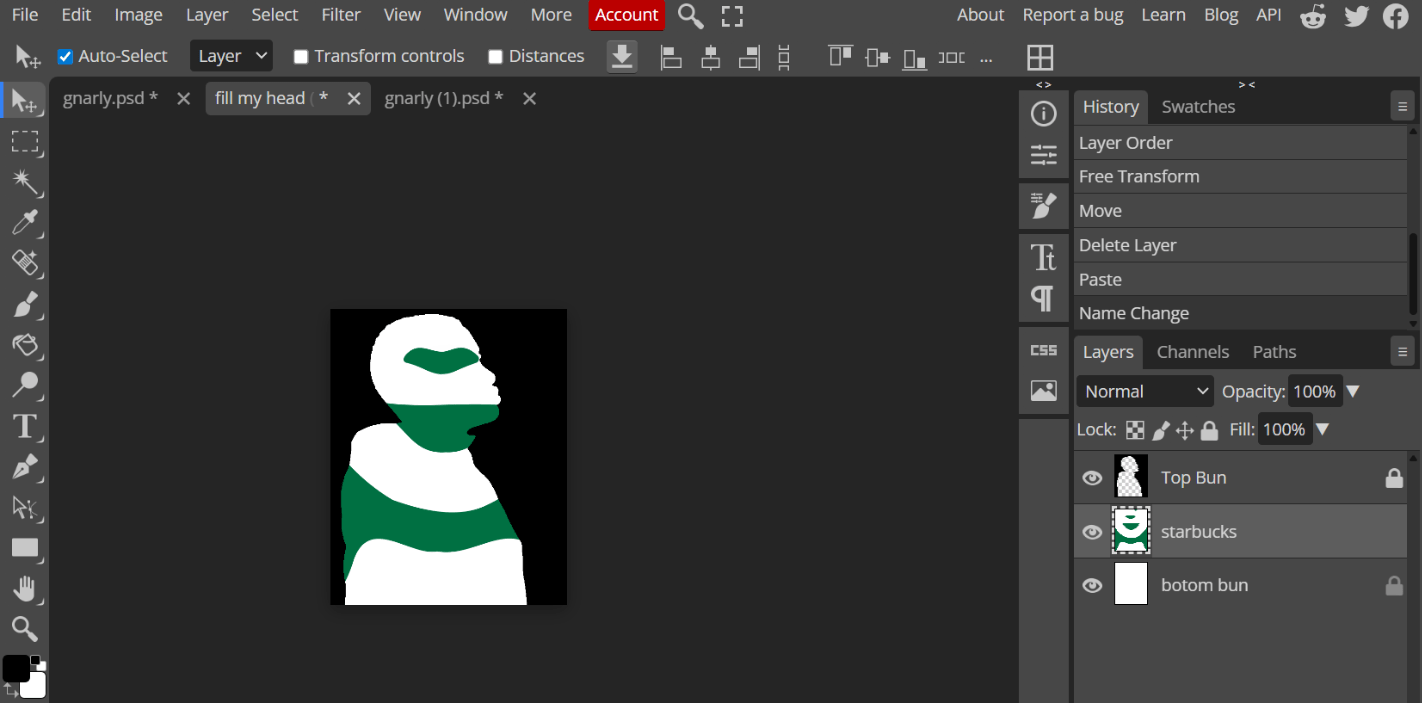Enable Transform controls checkbox
Image resolution: width=1422 pixels, height=703 pixels.
pos(300,57)
